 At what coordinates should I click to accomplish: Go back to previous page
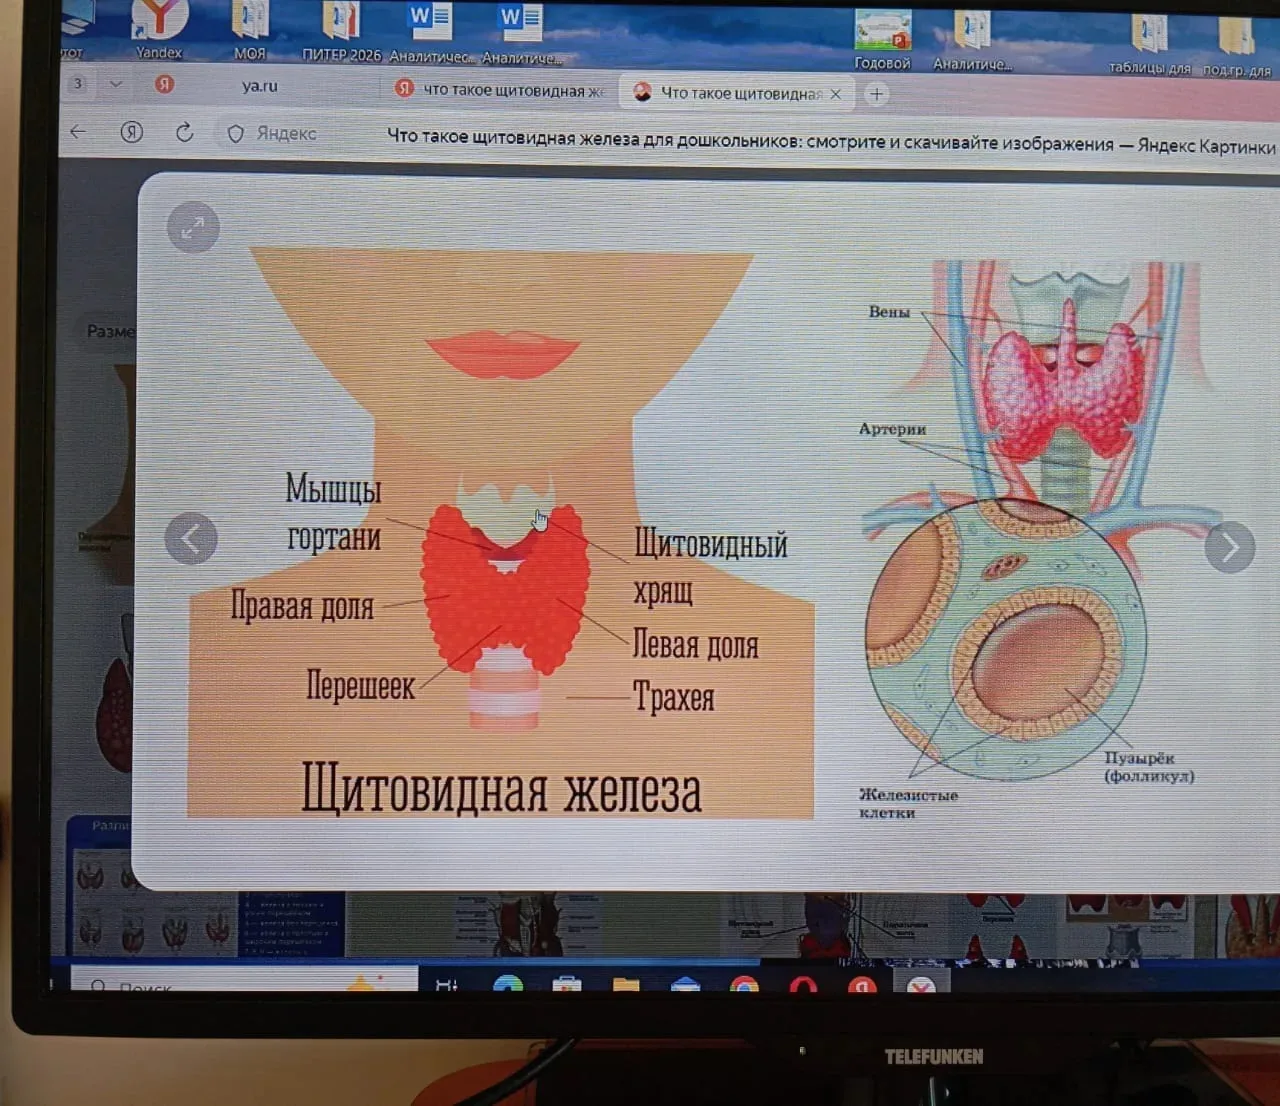pyautogui.click(x=78, y=131)
